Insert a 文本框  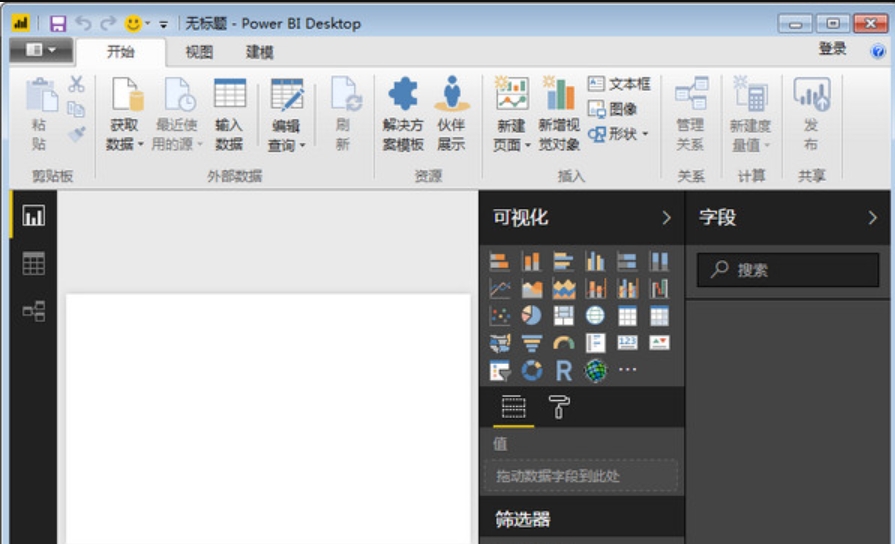pyautogui.click(x=619, y=84)
